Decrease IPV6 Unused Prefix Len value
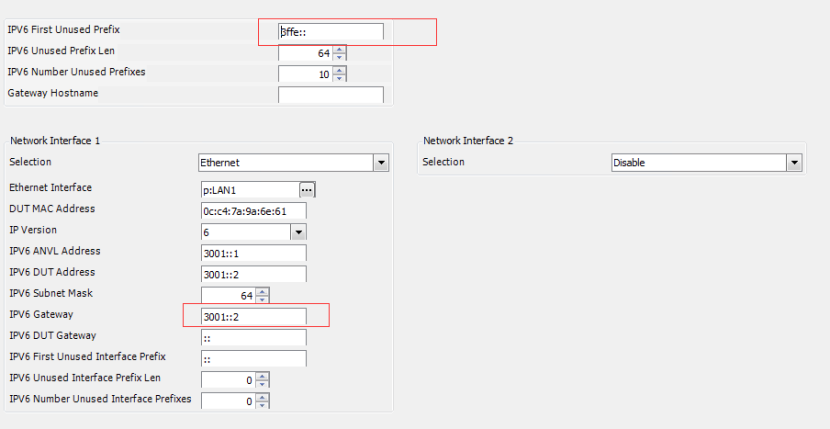This screenshot has width=830, height=429. pyautogui.click(x=340, y=56)
